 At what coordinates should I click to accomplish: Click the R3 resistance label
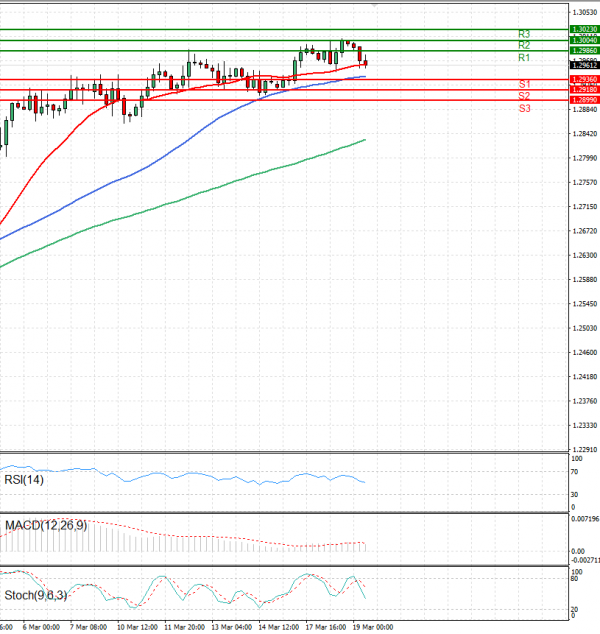[524, 34]
